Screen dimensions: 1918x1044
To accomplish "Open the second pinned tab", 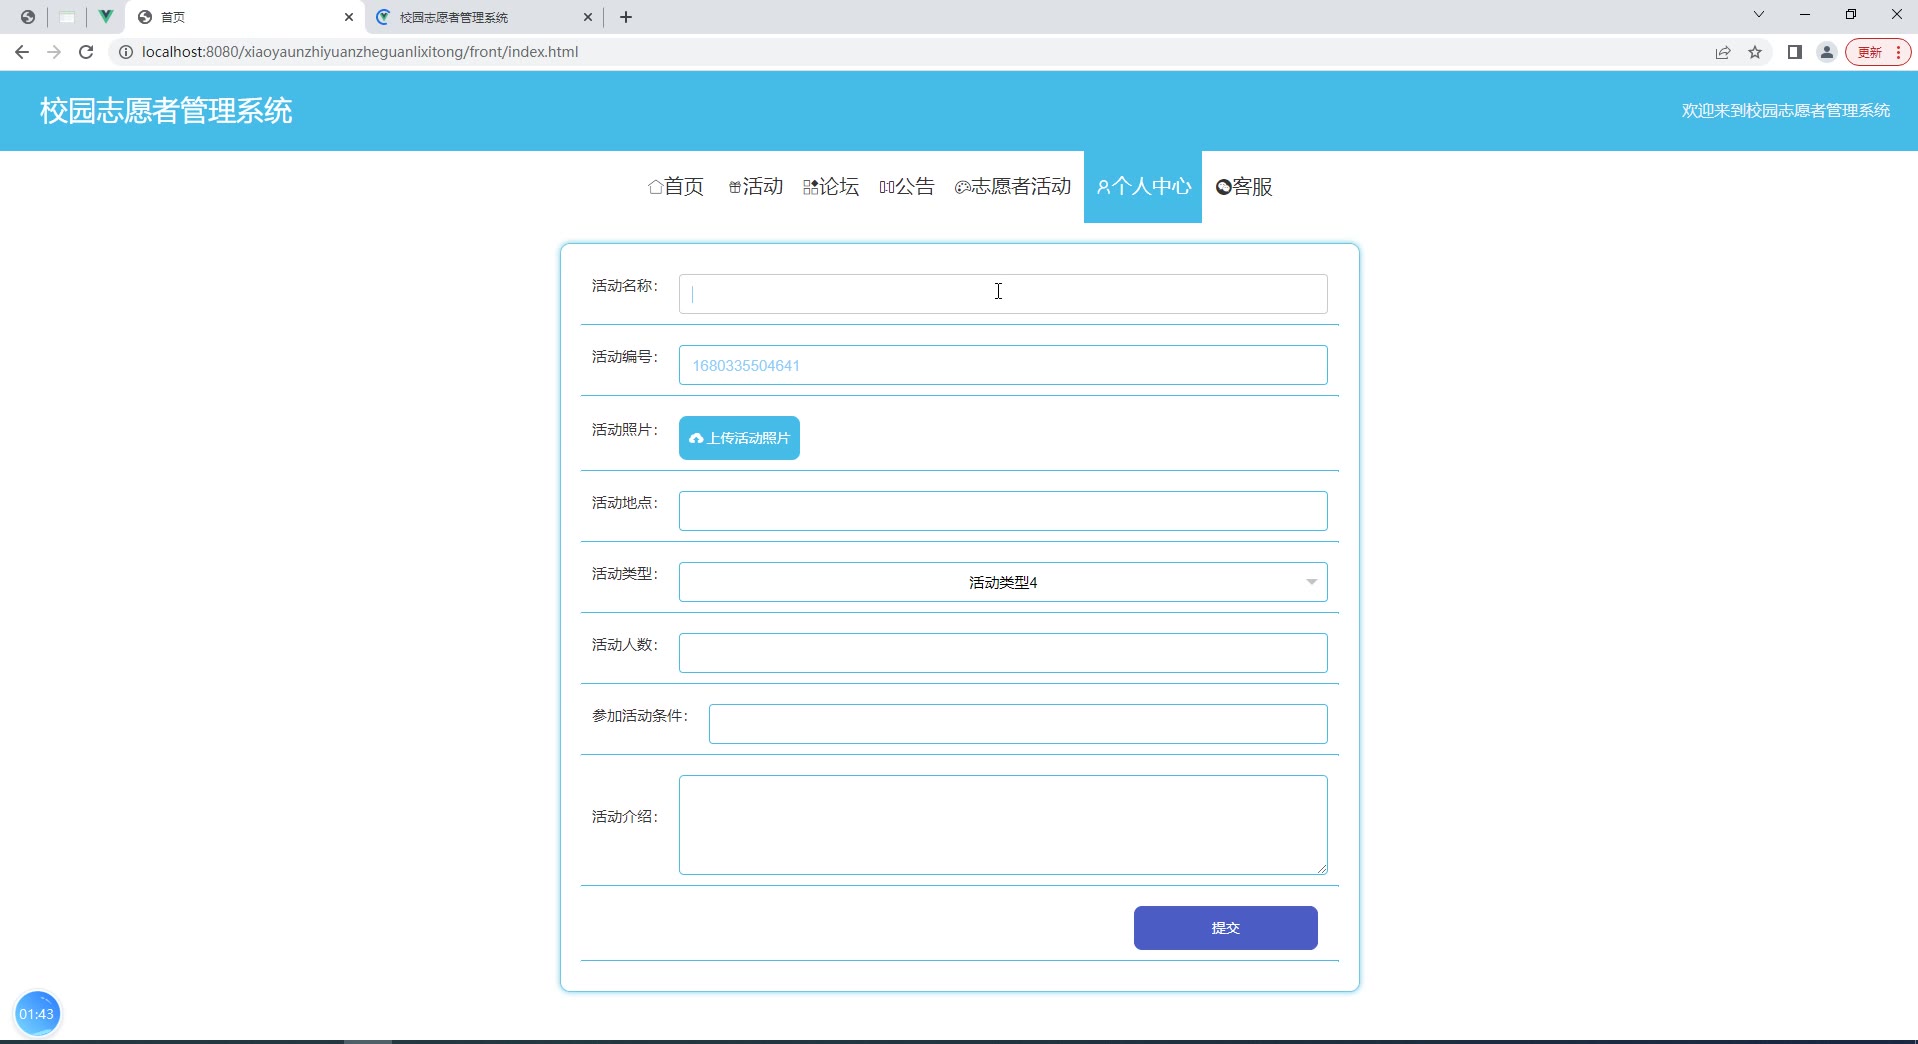I will (67, 17).
